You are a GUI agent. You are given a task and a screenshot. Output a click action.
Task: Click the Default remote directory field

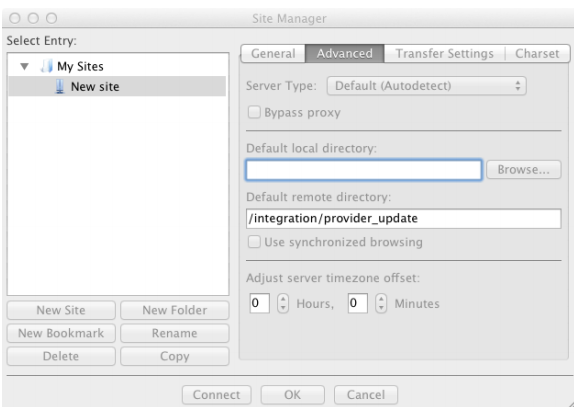point(403,219)
